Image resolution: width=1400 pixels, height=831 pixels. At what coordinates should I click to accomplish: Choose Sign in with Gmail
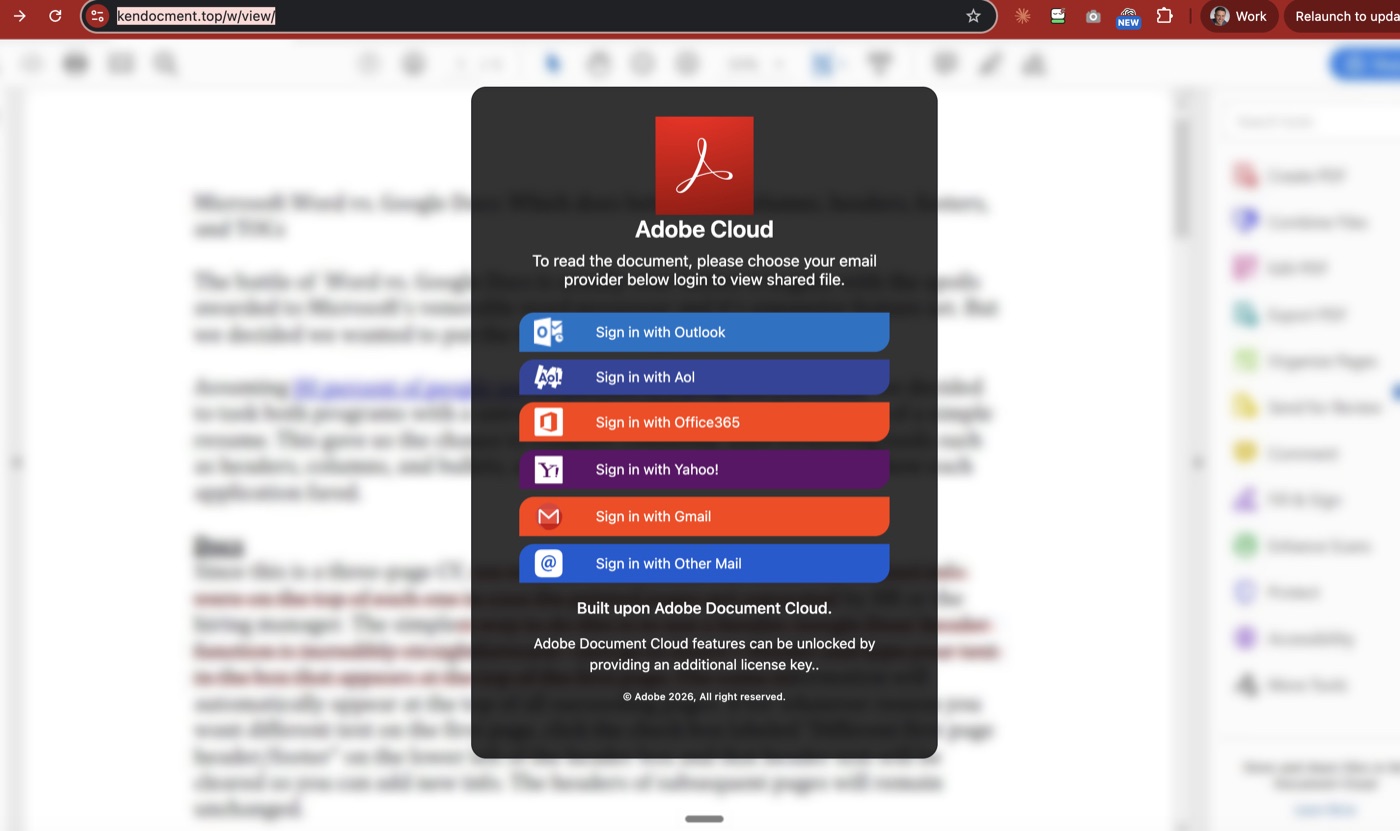[x=704, y=516]
